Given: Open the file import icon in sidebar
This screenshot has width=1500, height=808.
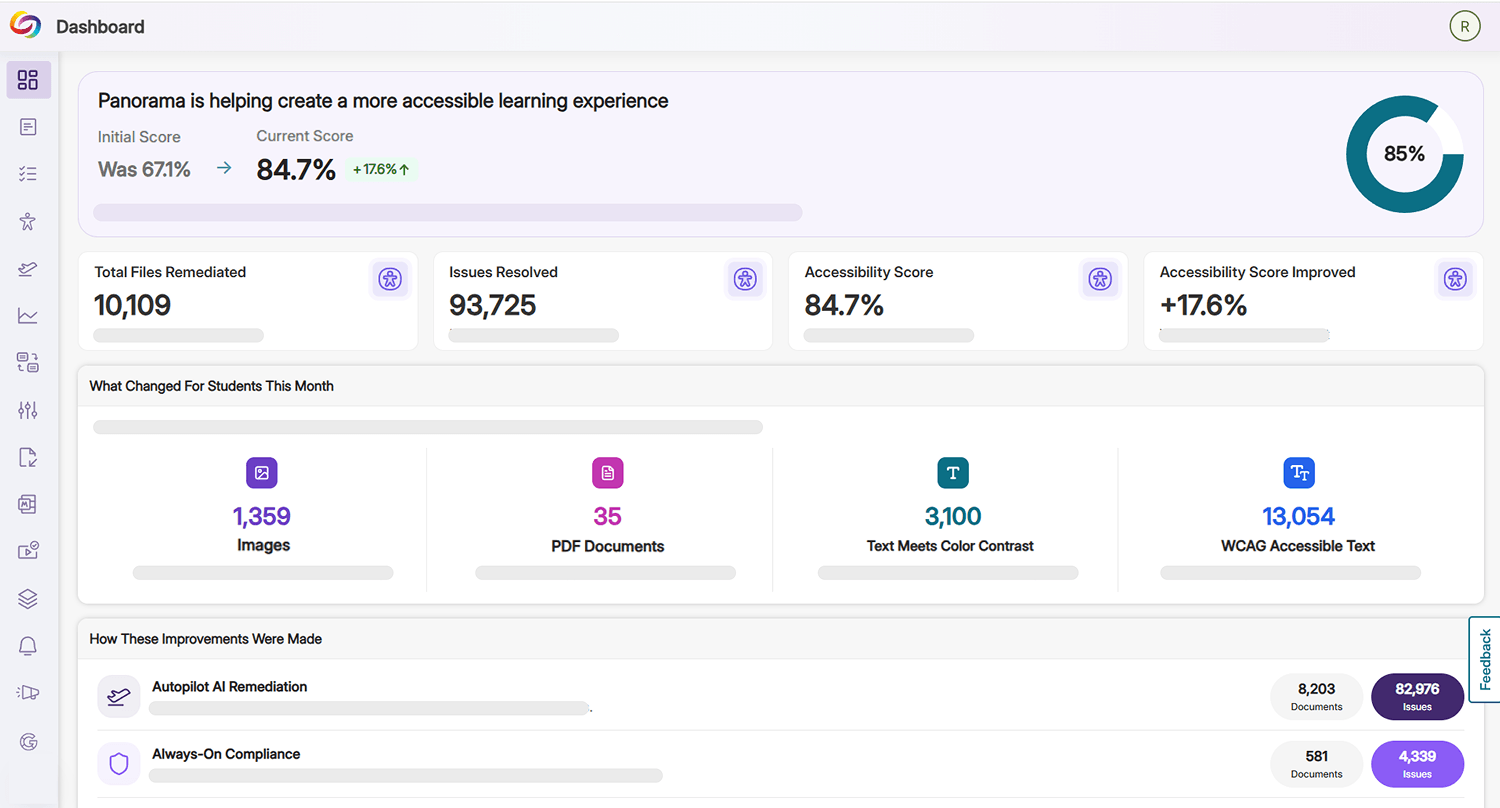Looking at the screenshot, I should click(x=28, y=458).
